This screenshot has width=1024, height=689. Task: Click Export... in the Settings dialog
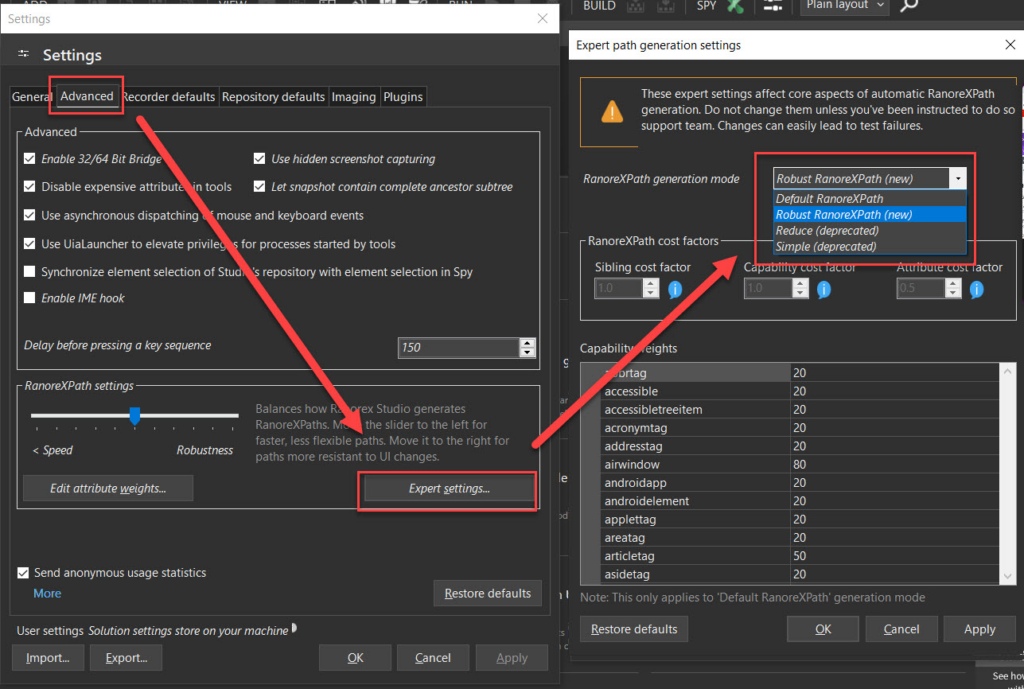[x=126, y=658]
